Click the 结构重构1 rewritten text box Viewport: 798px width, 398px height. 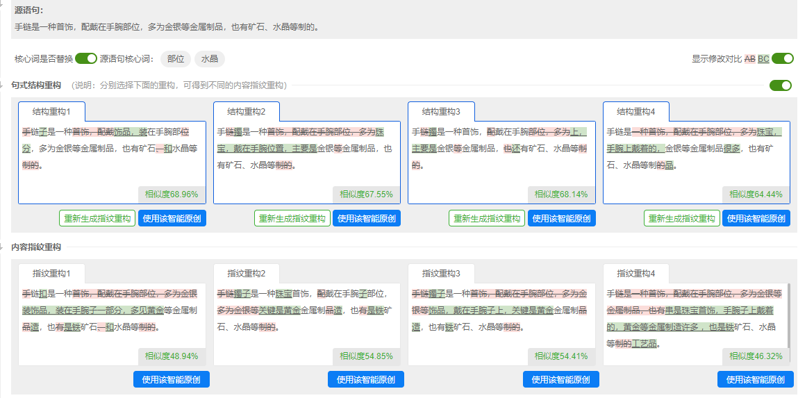[112, 162]
